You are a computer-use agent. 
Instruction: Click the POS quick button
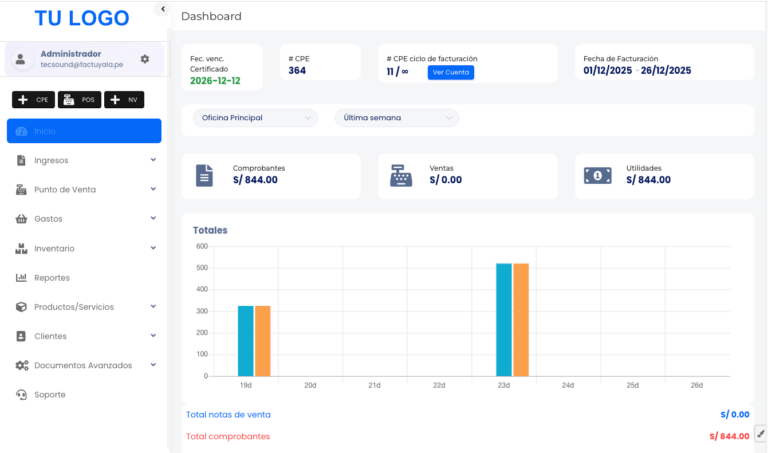pos(80,100)
